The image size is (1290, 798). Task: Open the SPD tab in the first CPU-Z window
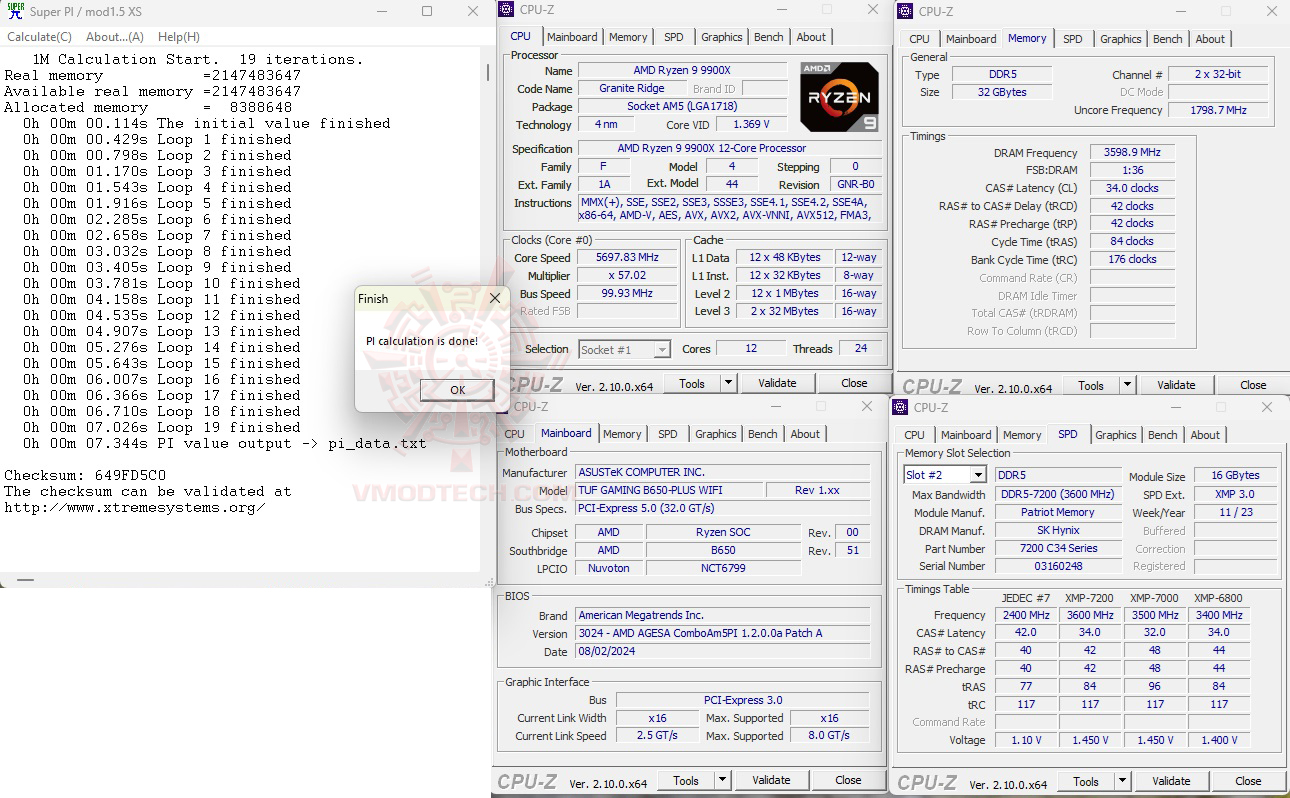(x=673, y=37)
